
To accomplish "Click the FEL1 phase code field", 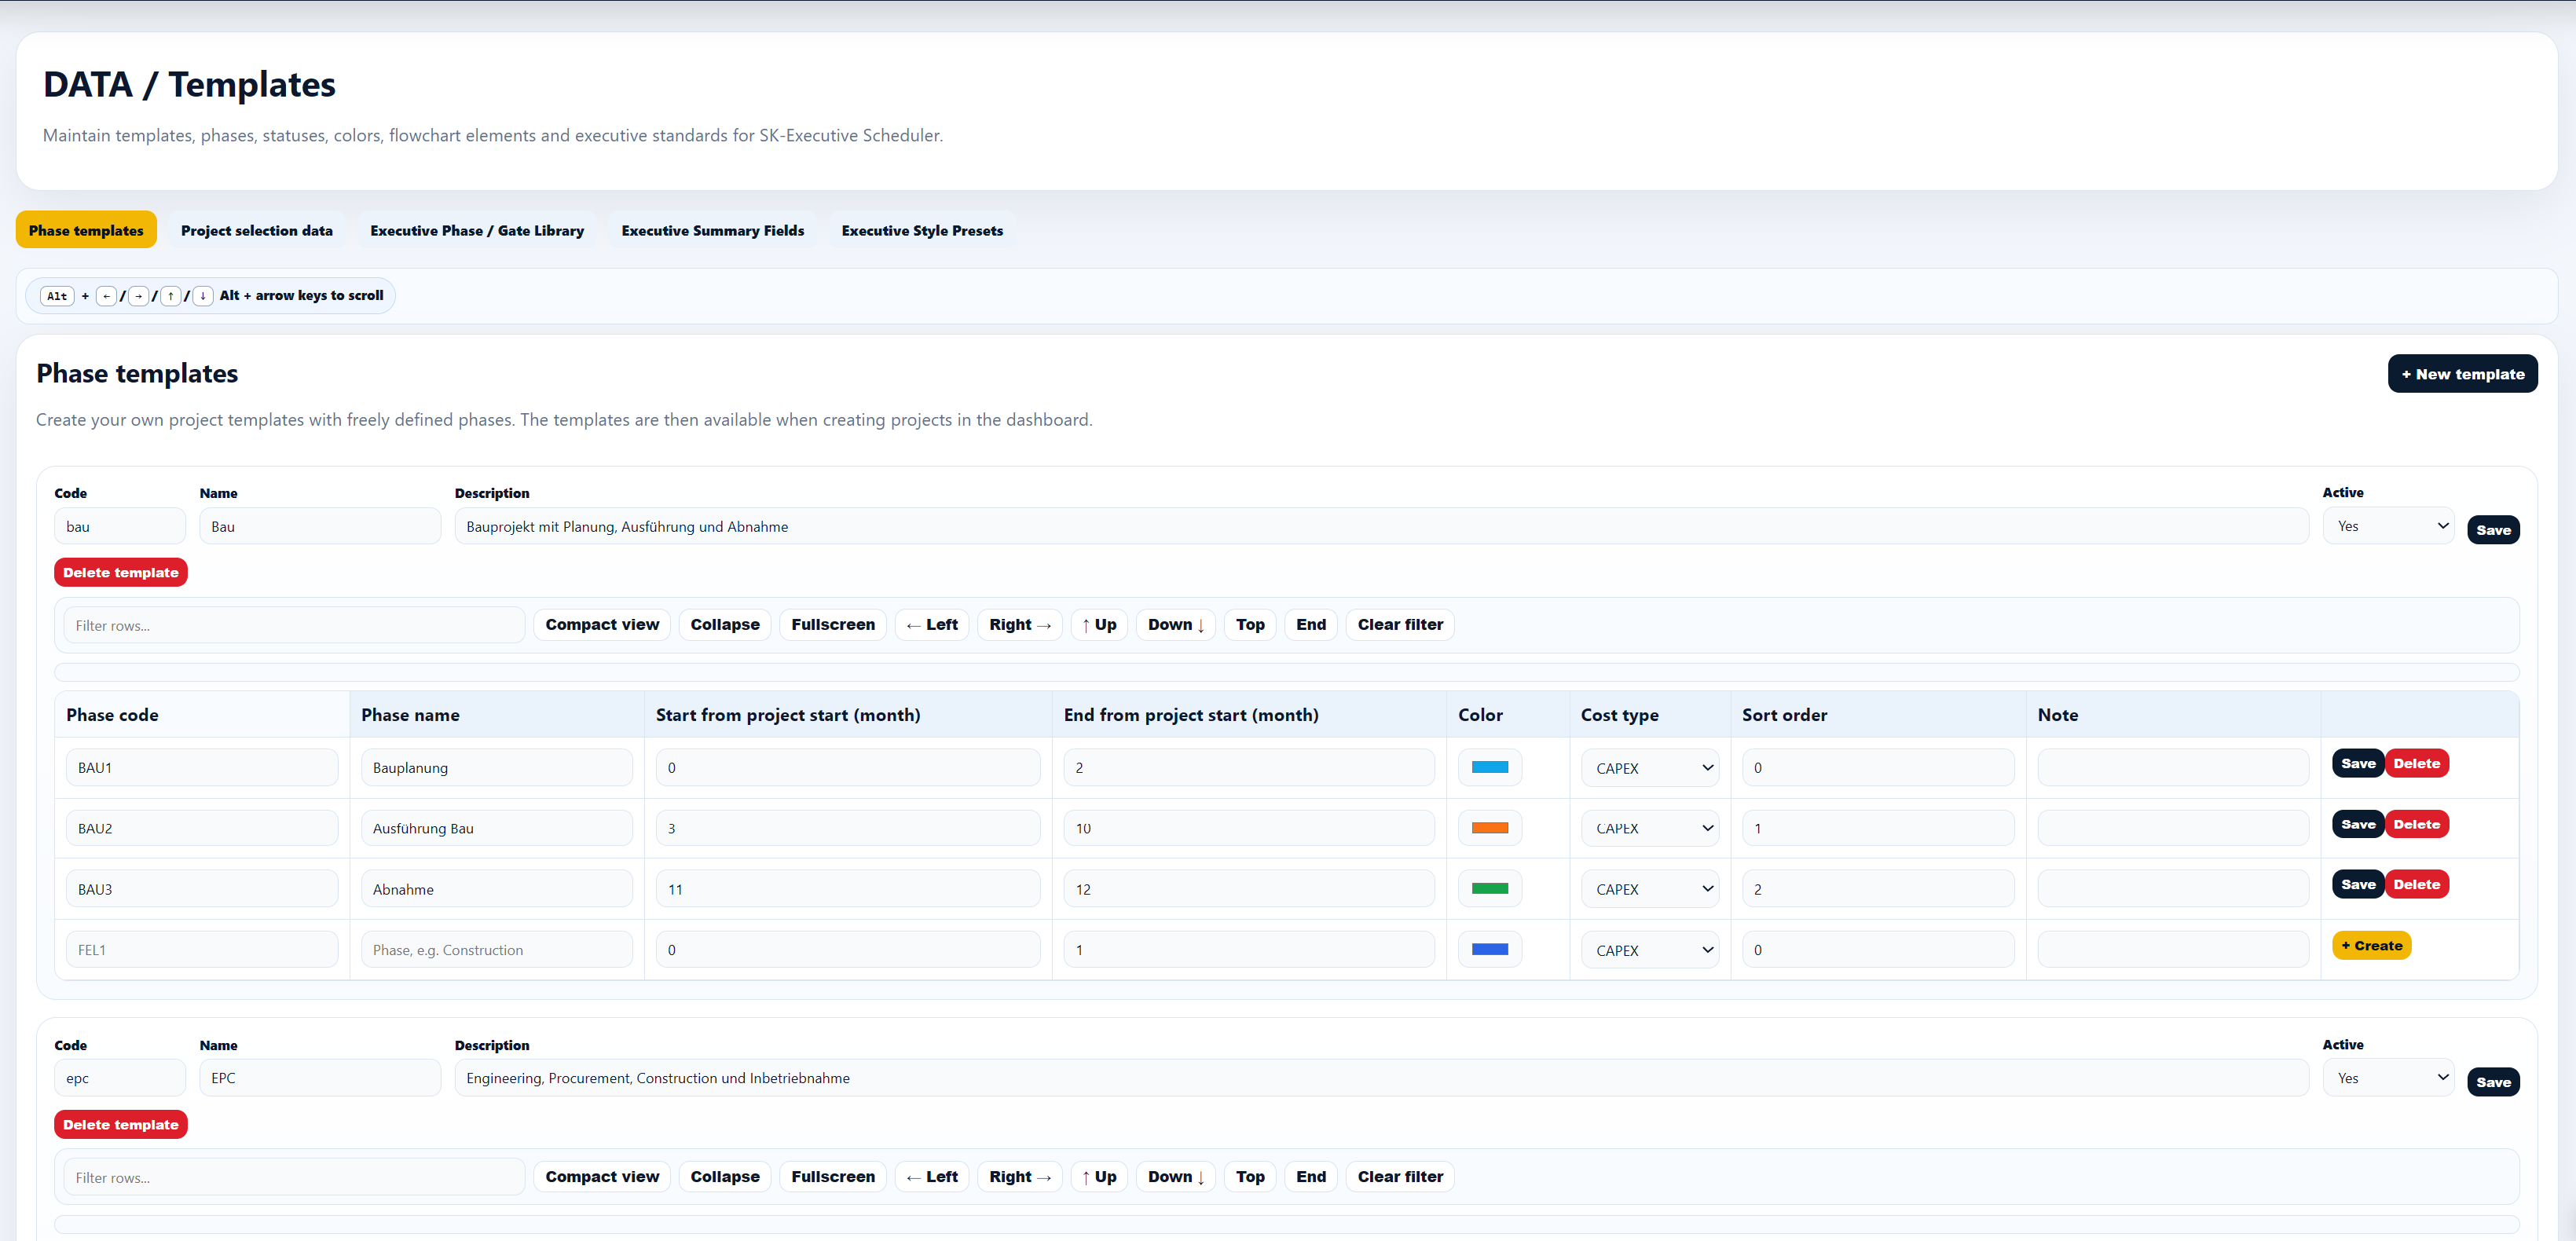I will pyautogui.click(x=202, y=949).
